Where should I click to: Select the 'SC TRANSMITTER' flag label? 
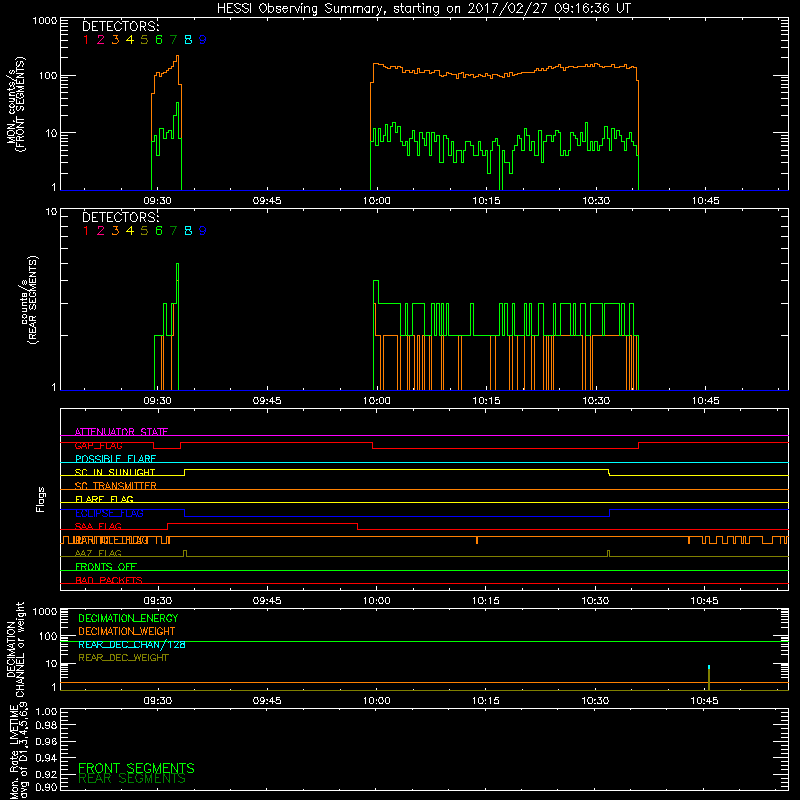click(x=116, y=486)
